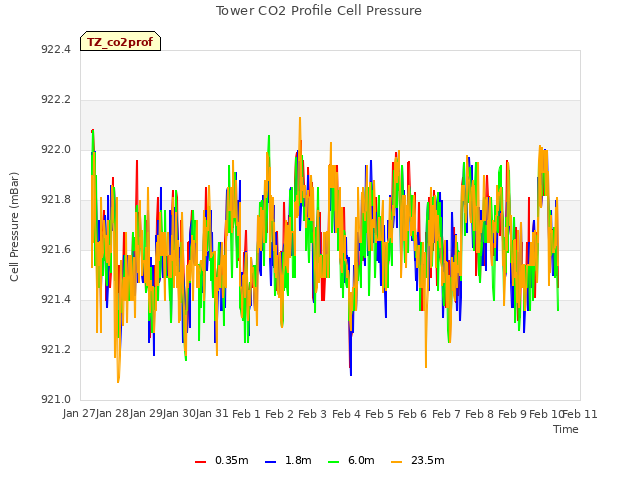Click the Feb 1 date tick label
The height and width of the screenshot is (480, 640).
pos(246,414)
